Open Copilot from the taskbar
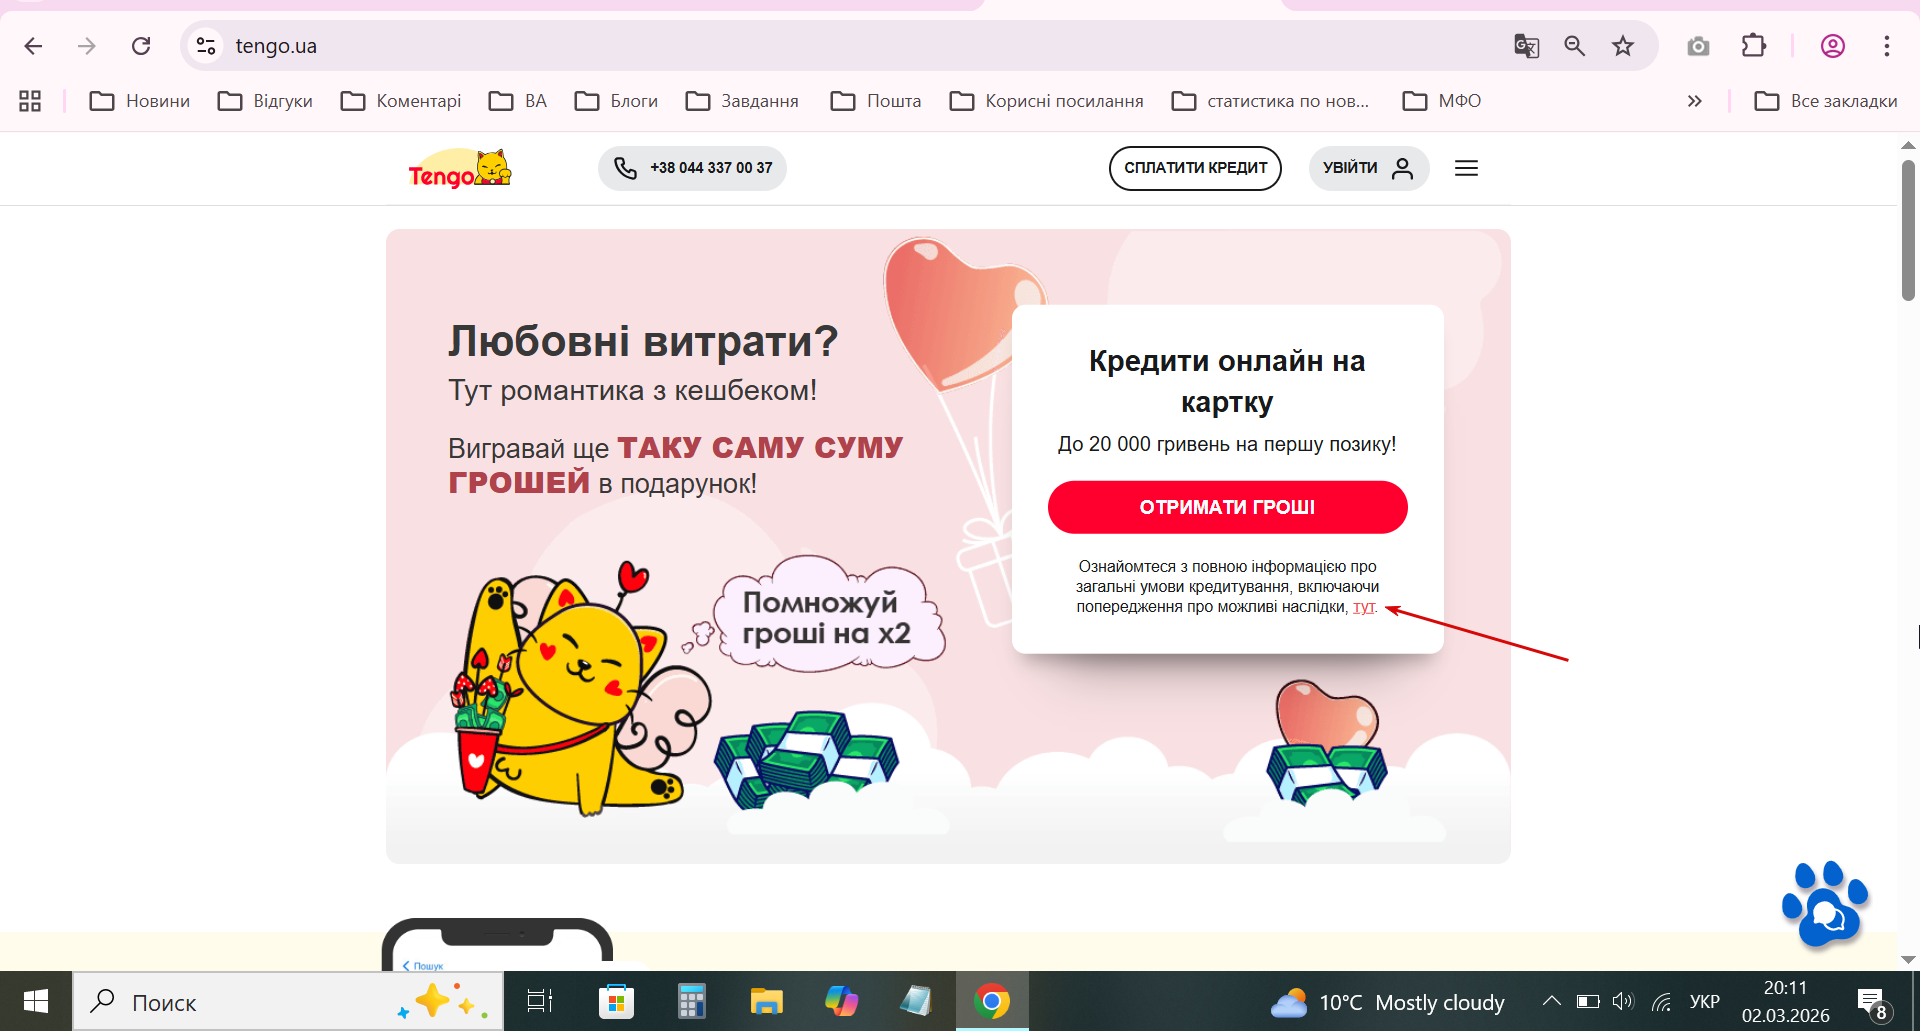The width and height of the screenshot is (1920, 1031). pos(841,1001)
